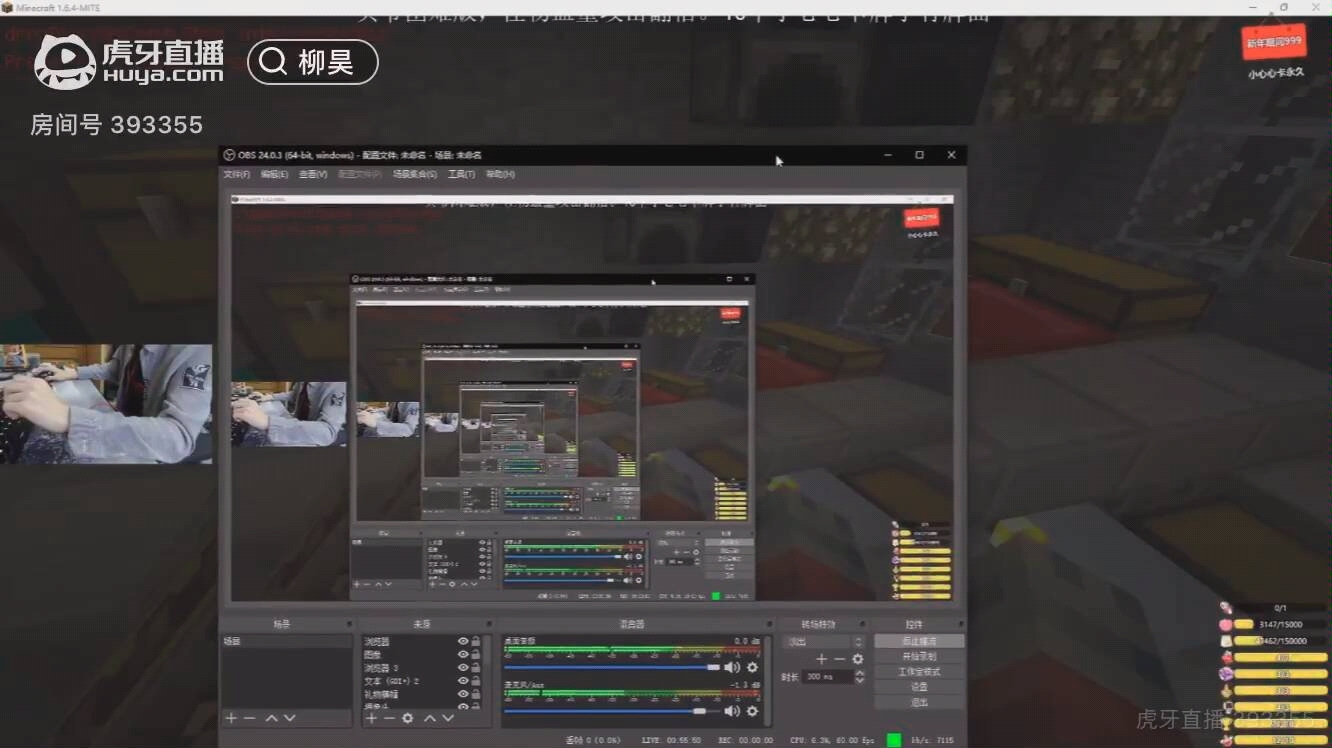Open 场景集合(S) menu in main OBS window
The image size is (1332, 748).
coord(414,174)
